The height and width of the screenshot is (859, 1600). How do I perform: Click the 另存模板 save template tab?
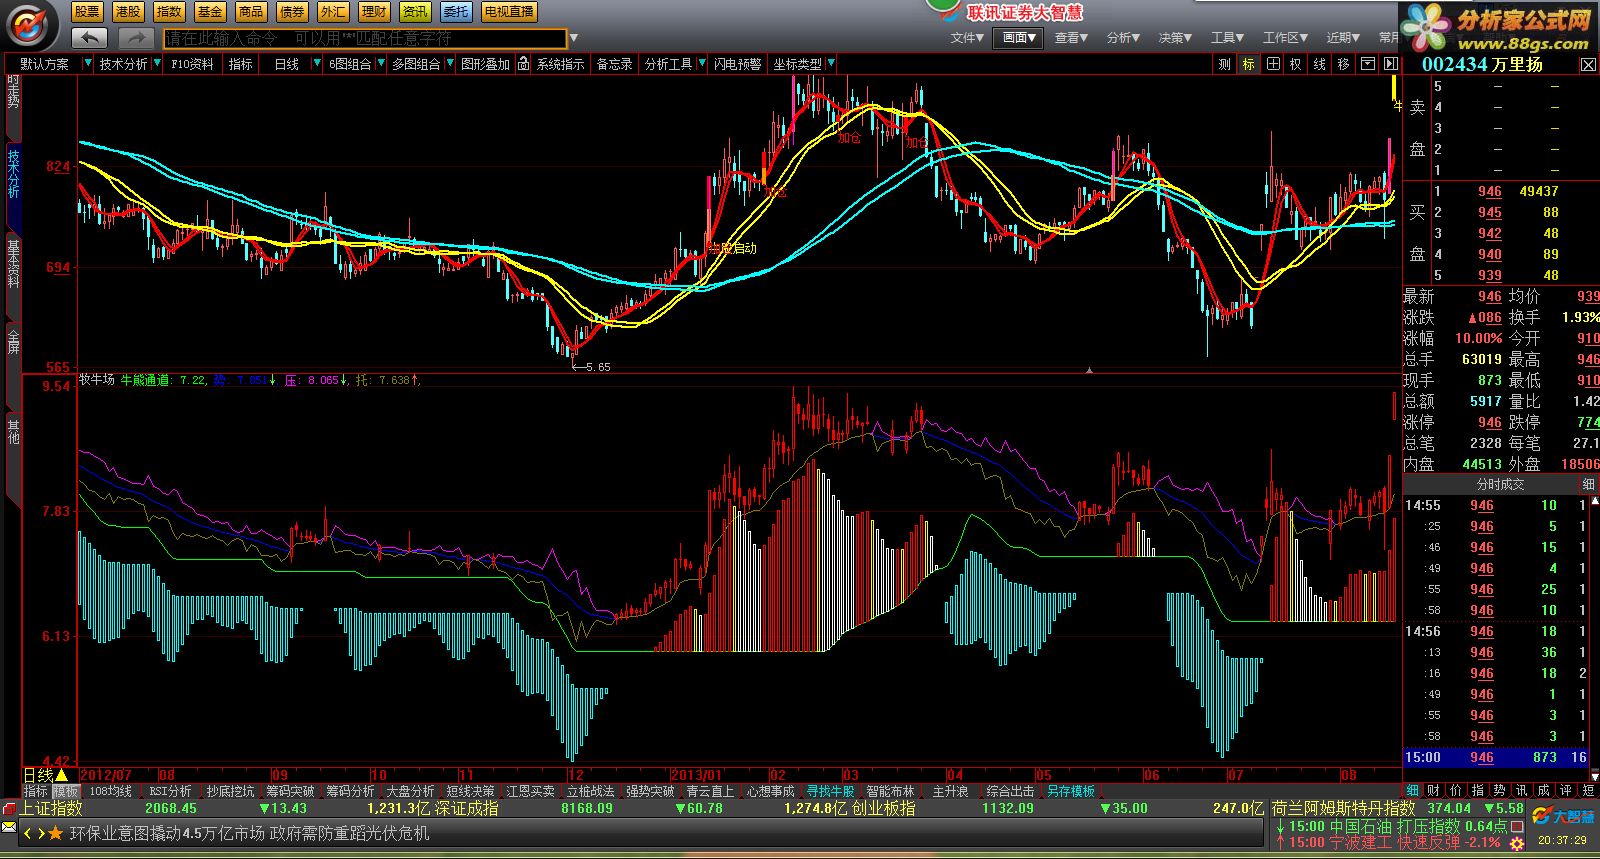[x=1070, y=791]
